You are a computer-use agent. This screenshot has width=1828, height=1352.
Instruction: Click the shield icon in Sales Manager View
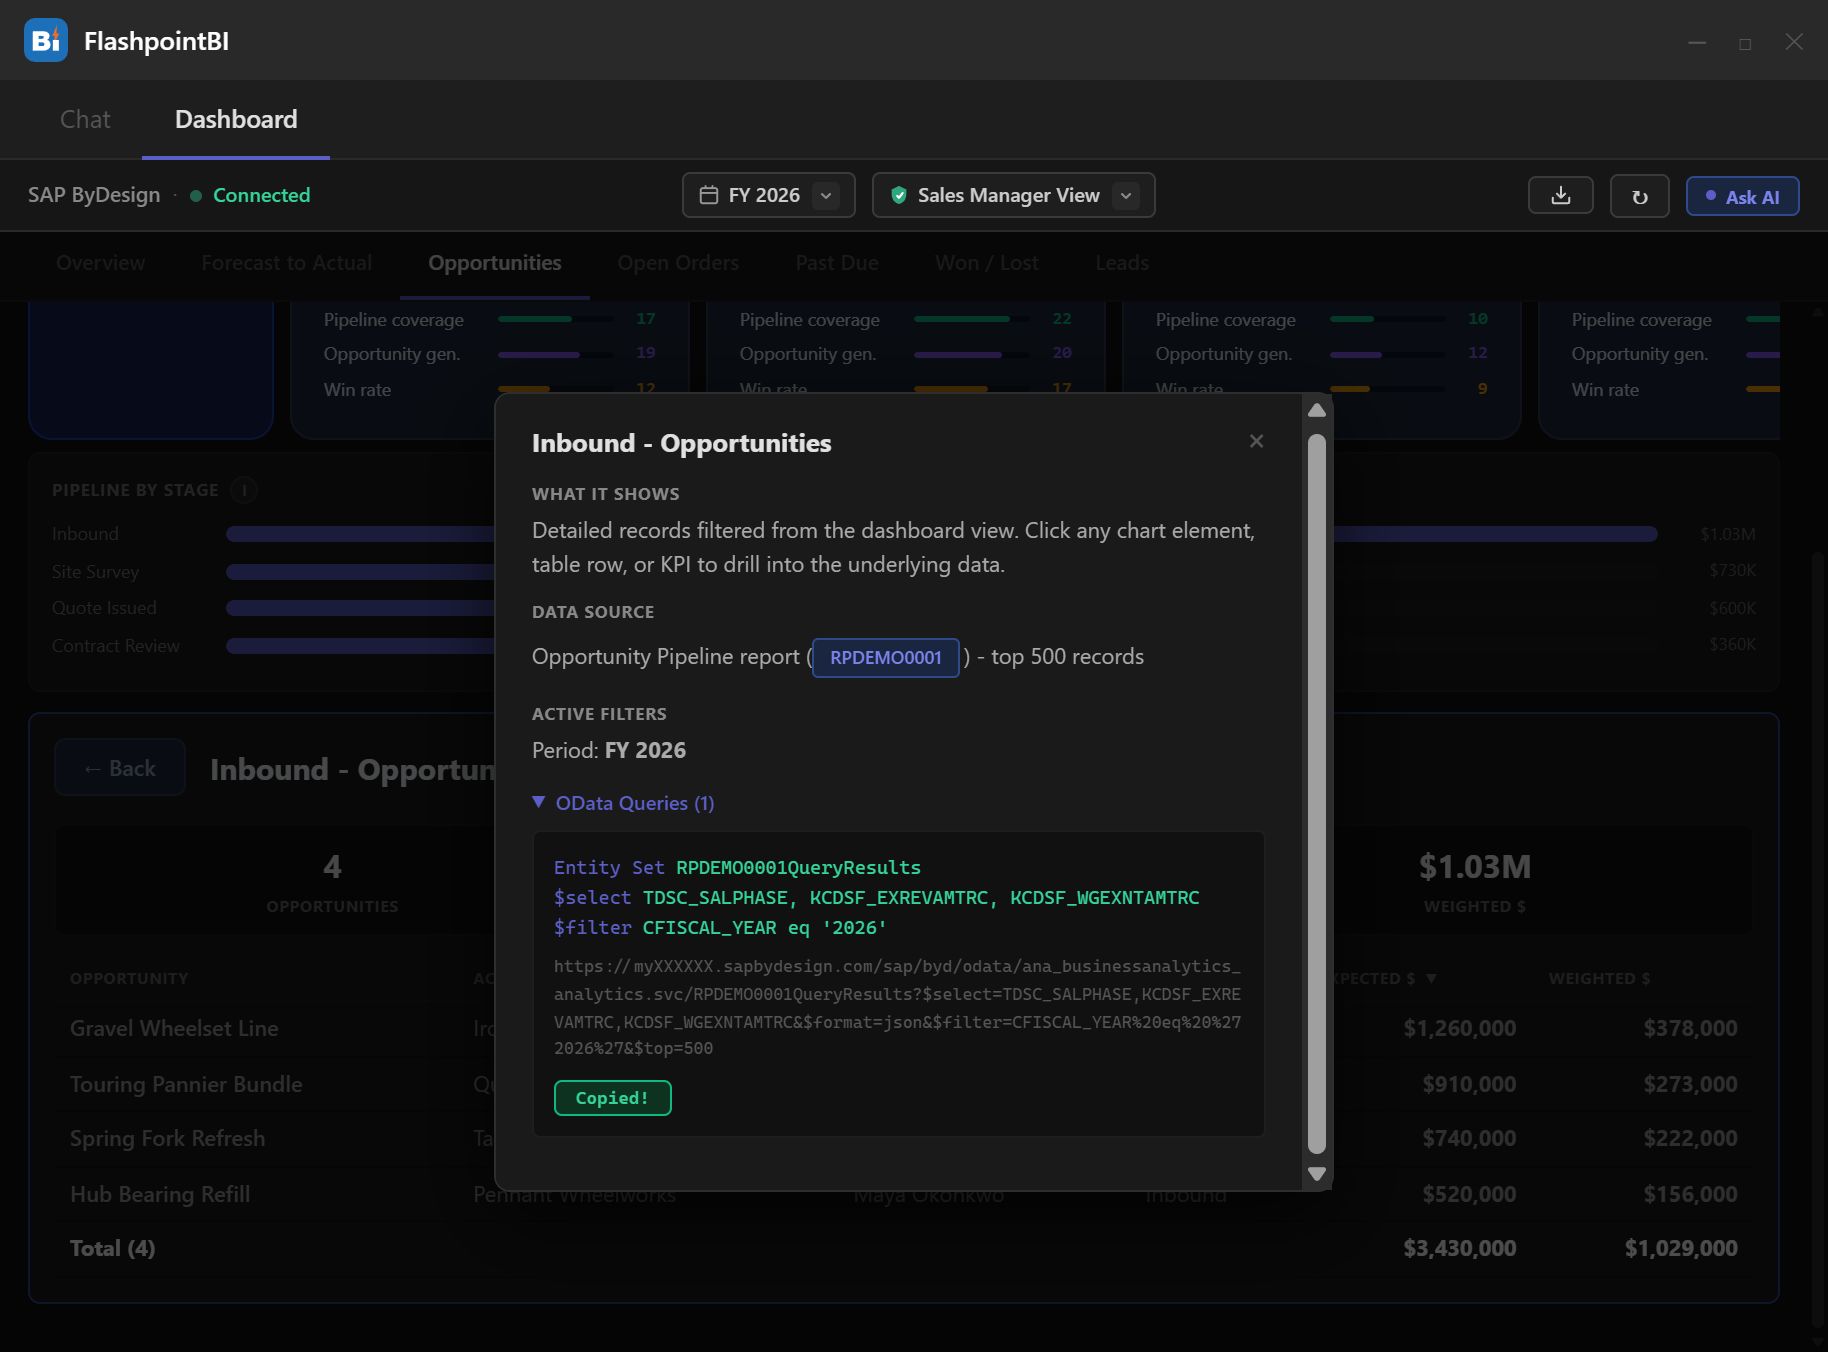(899, 195)
